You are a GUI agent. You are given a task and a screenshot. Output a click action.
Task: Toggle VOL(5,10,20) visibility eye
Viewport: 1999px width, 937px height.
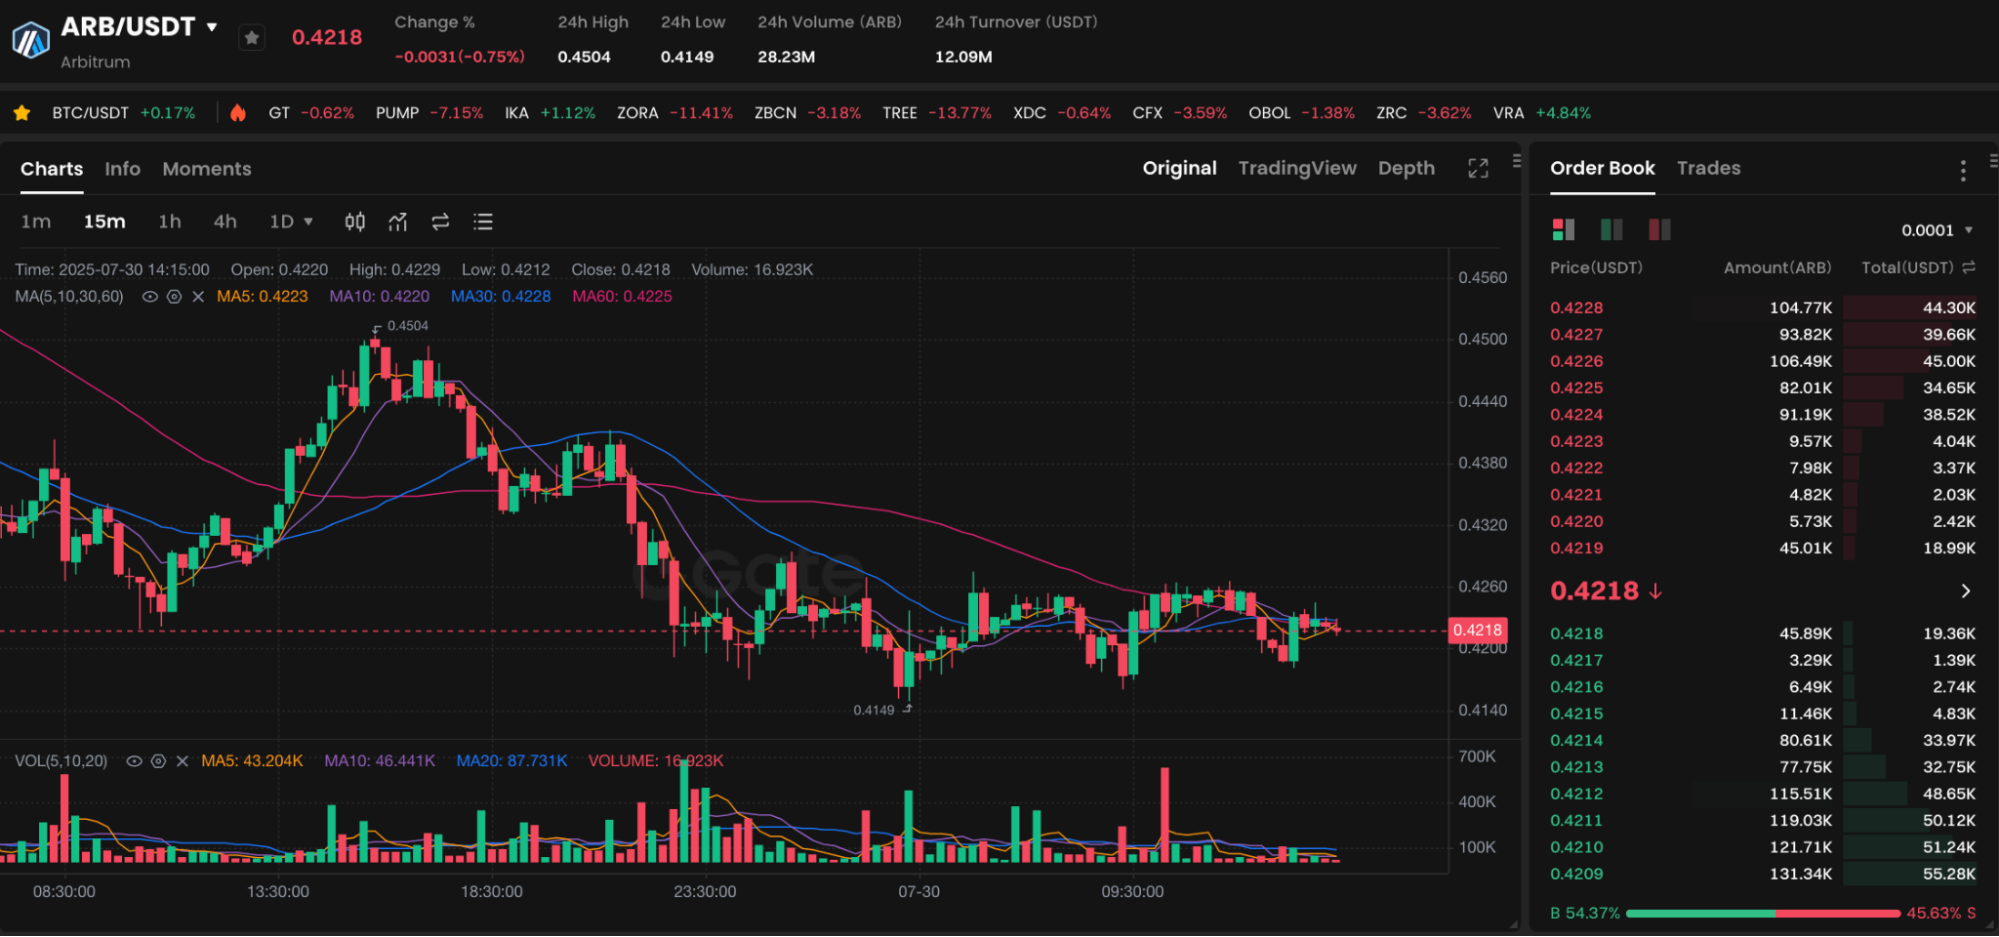134,761
